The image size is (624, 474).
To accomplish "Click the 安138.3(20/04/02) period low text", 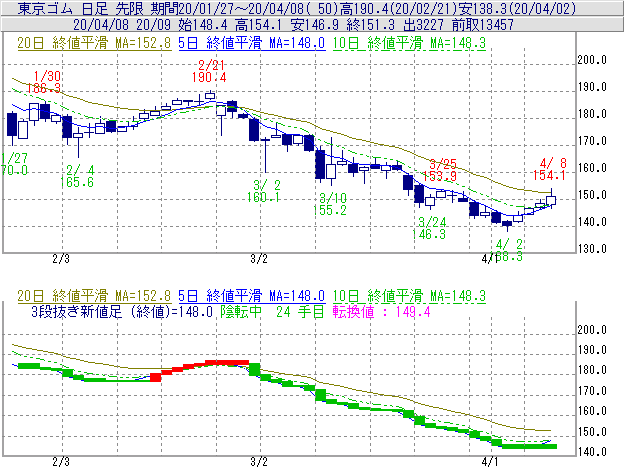I will (x=515, y=8).
